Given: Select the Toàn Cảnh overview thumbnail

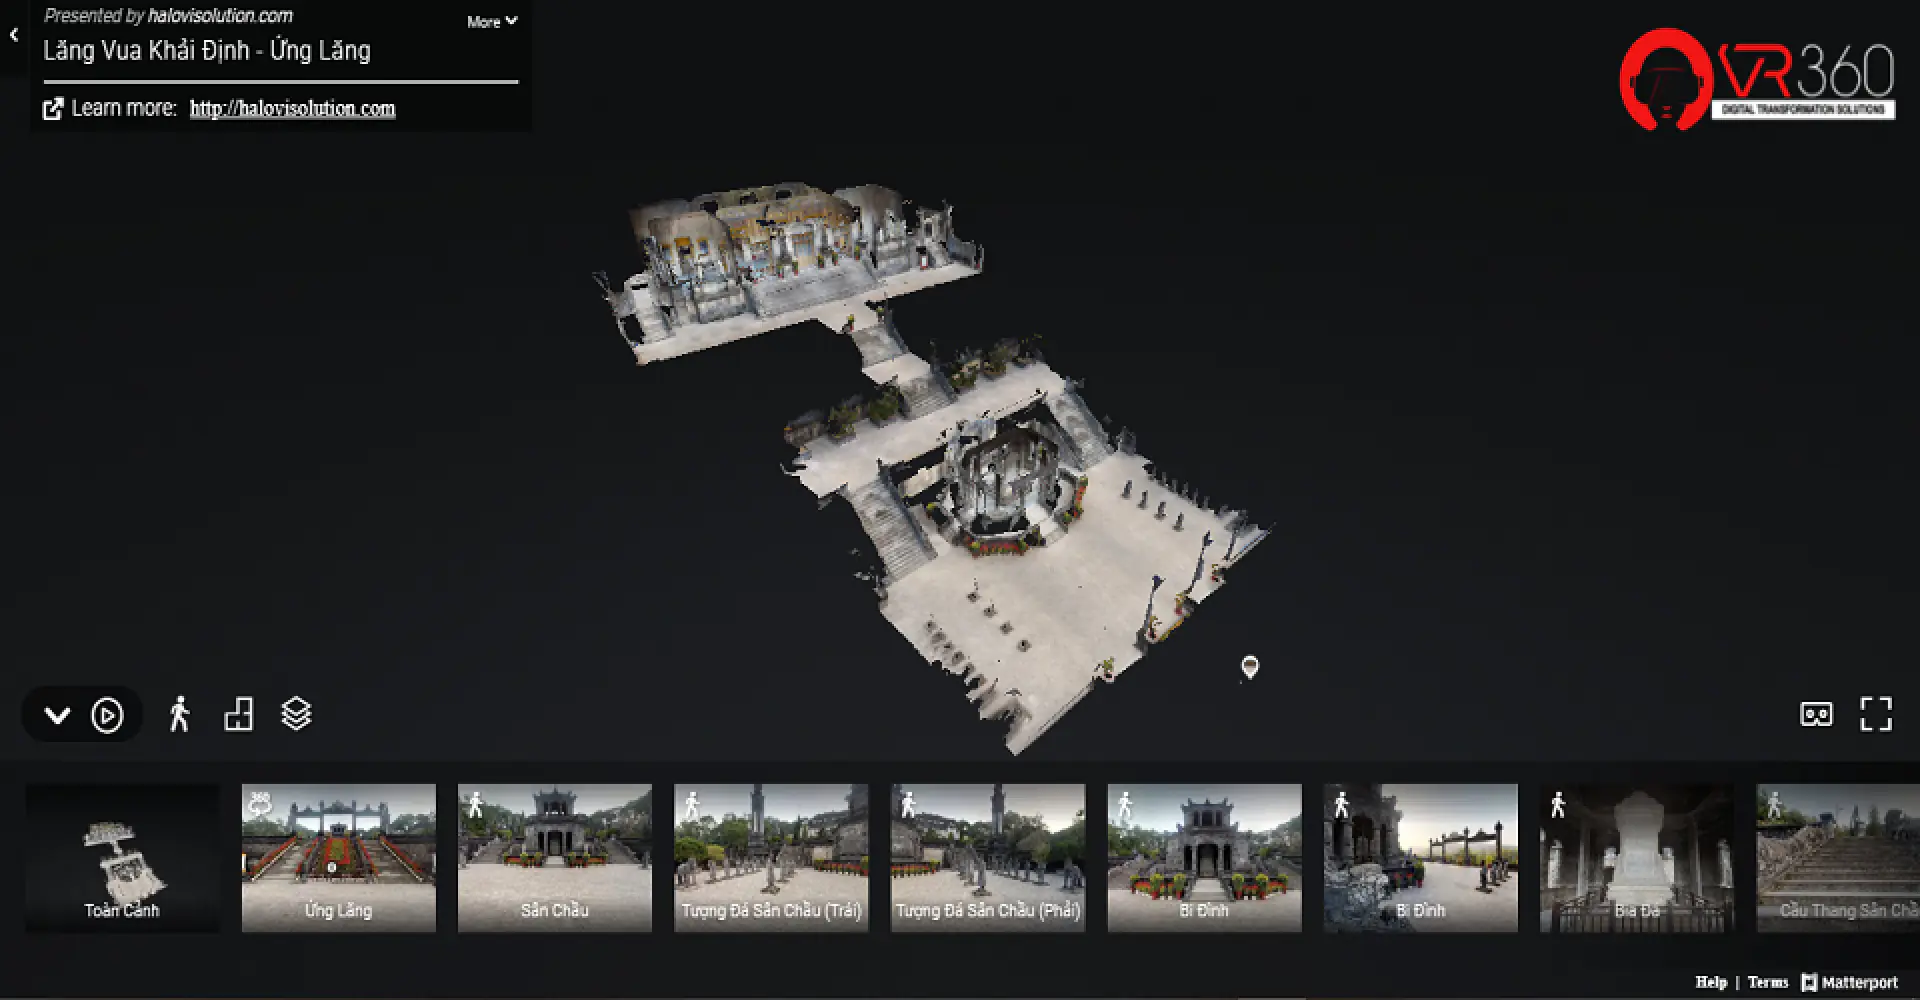Looking at the screenshot, I should pos(122,858).
